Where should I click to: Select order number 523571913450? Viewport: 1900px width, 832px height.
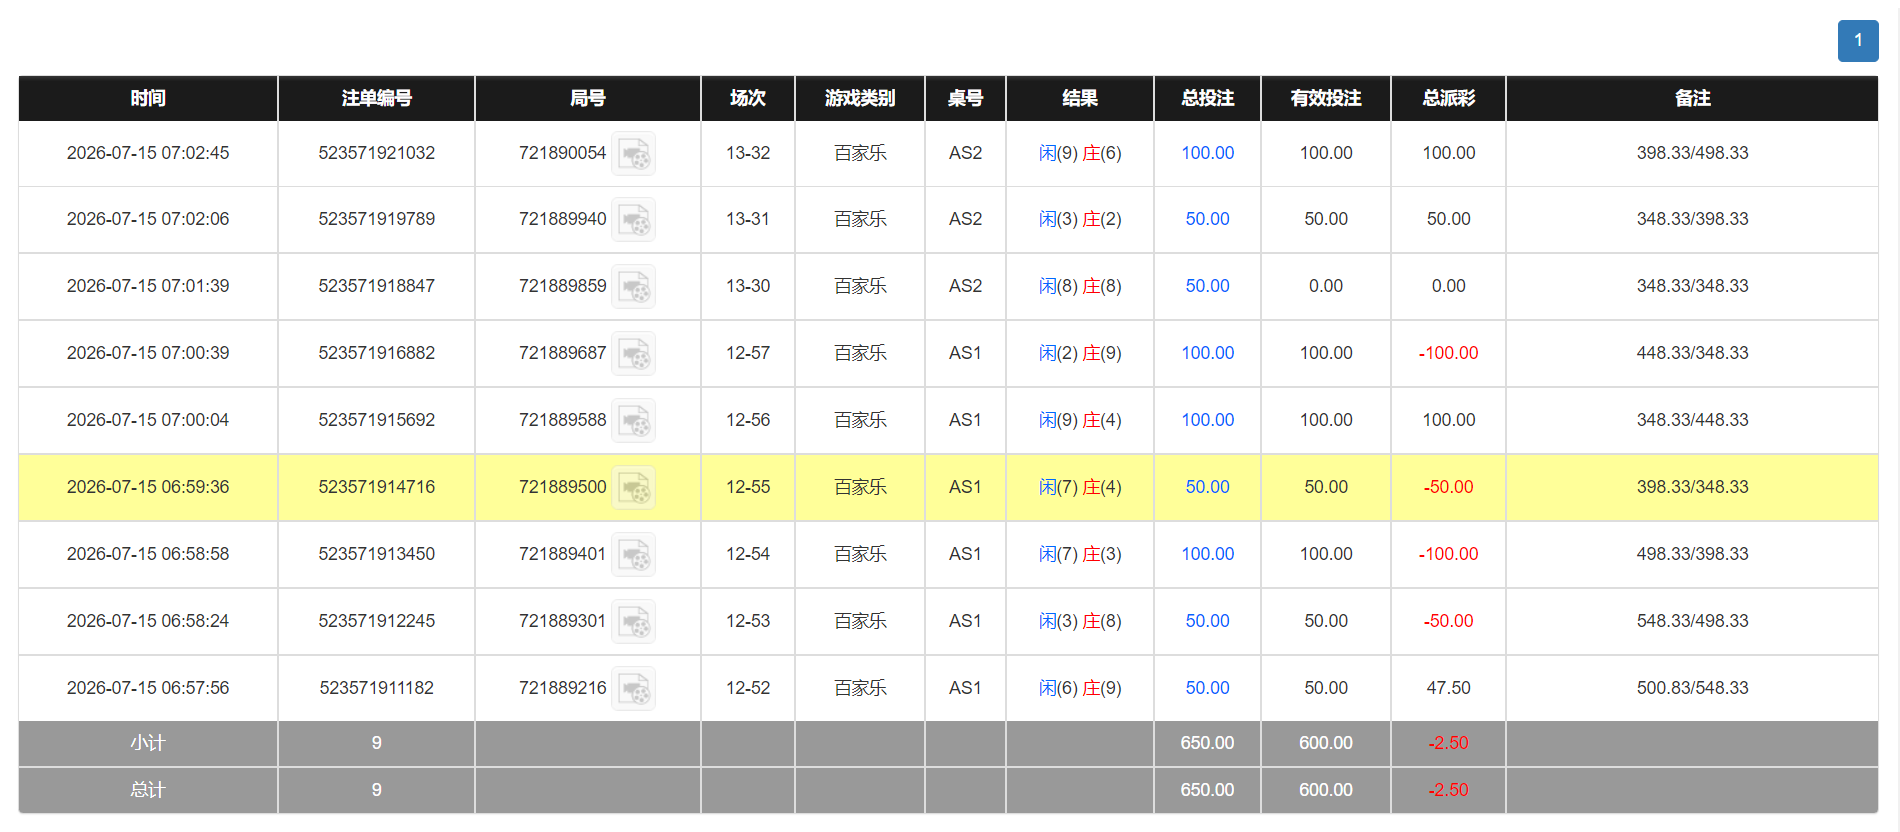[x=377, y=554]
